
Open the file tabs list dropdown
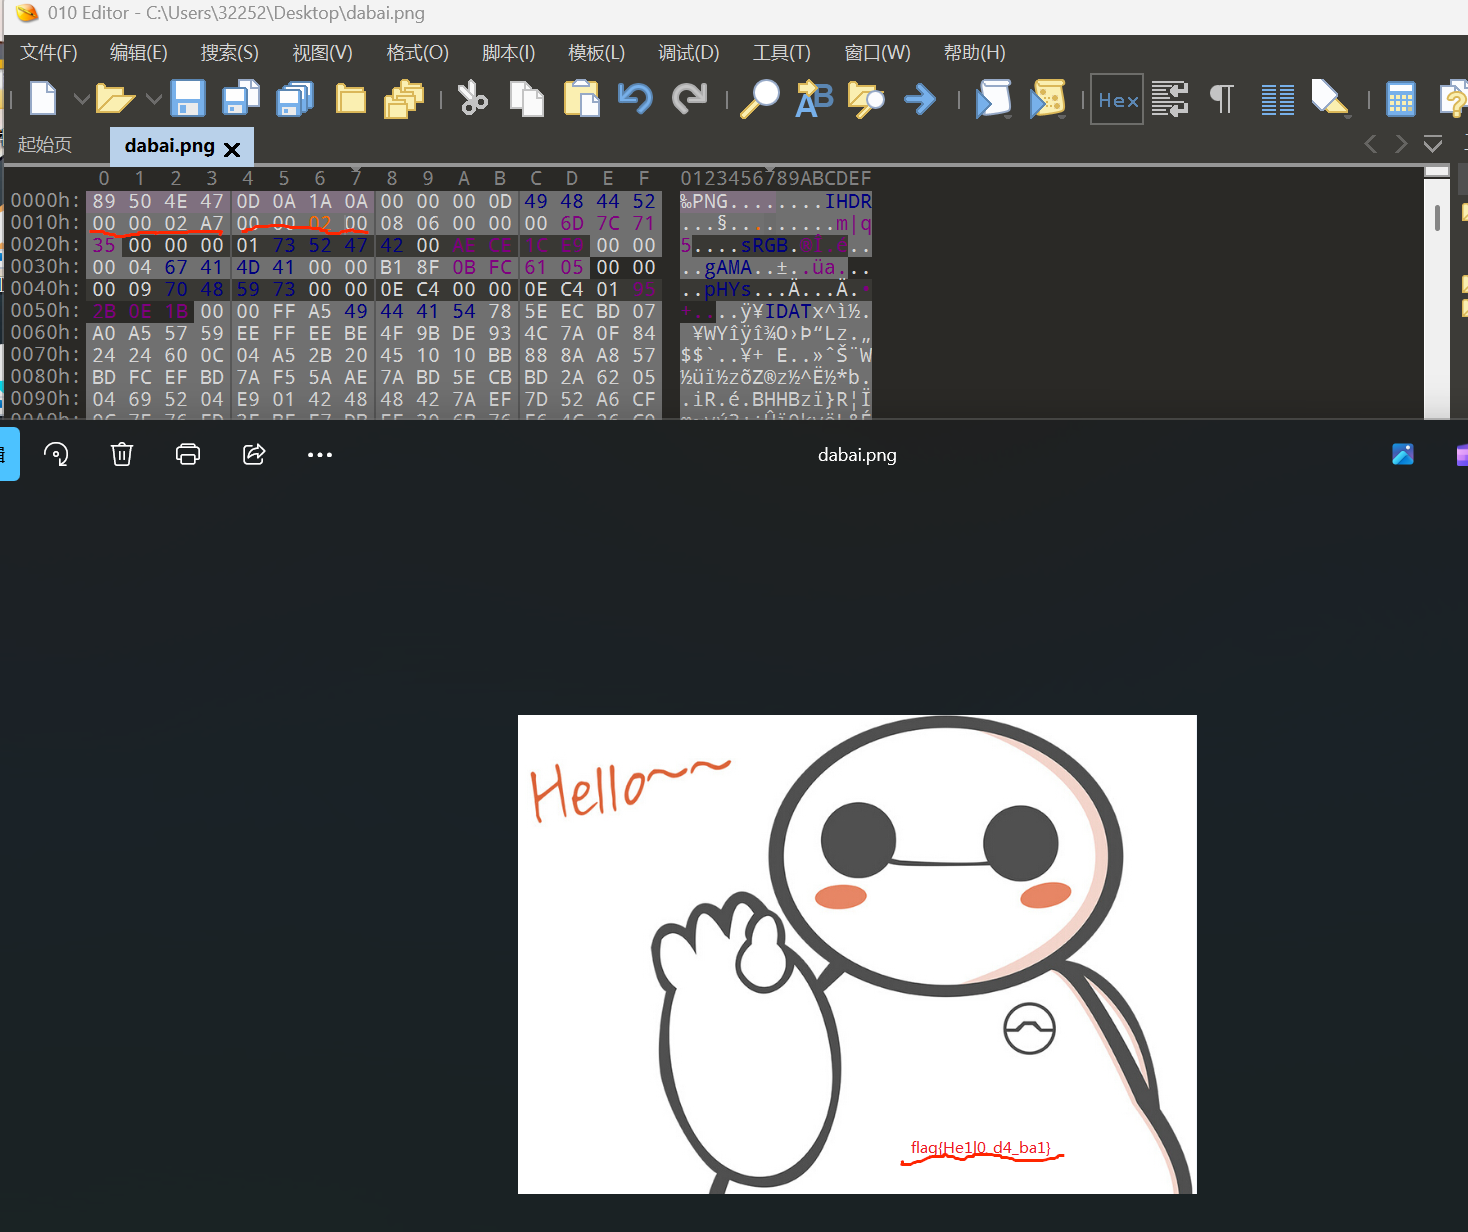(1433, 144)
